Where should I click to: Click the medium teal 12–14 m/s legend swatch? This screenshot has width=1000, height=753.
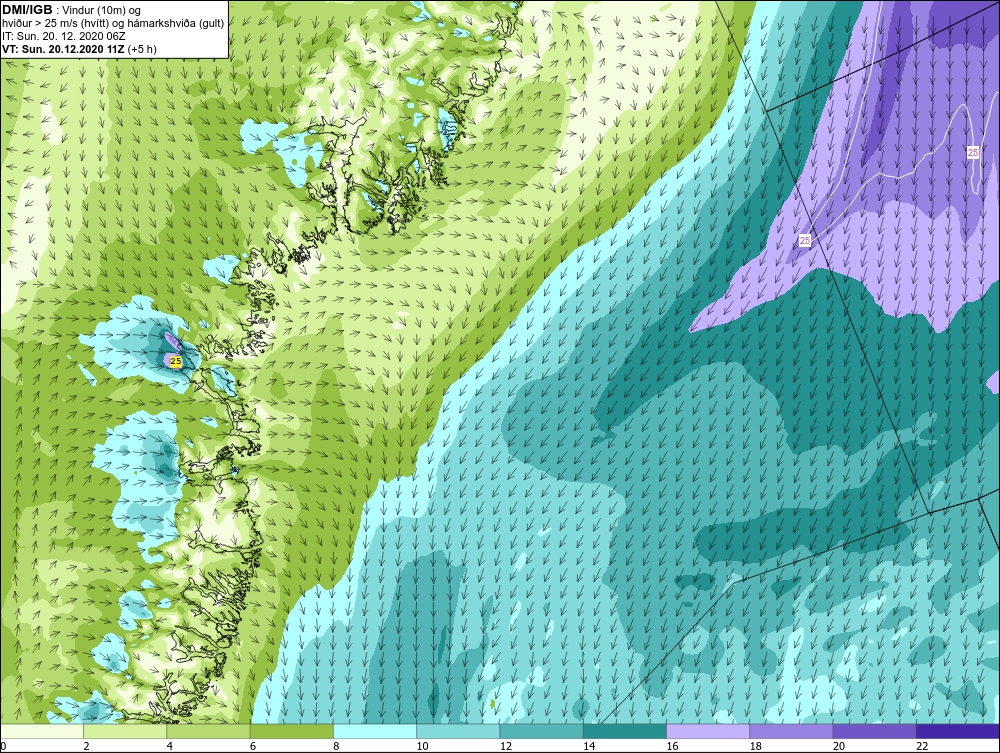coord(541,731)
